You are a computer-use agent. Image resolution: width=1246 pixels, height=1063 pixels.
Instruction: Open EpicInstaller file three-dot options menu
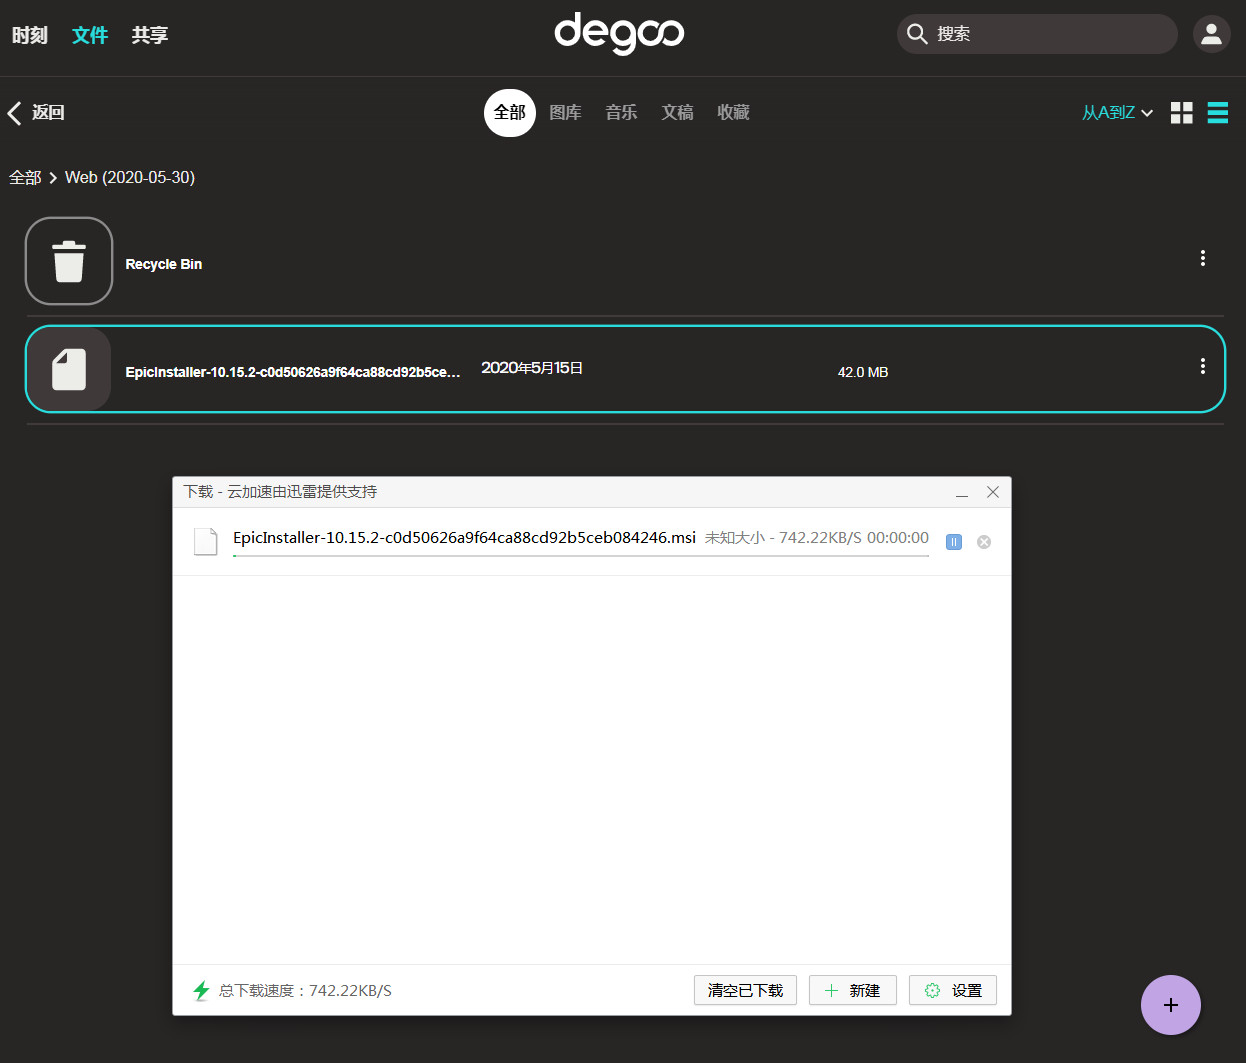(1203, 366)
